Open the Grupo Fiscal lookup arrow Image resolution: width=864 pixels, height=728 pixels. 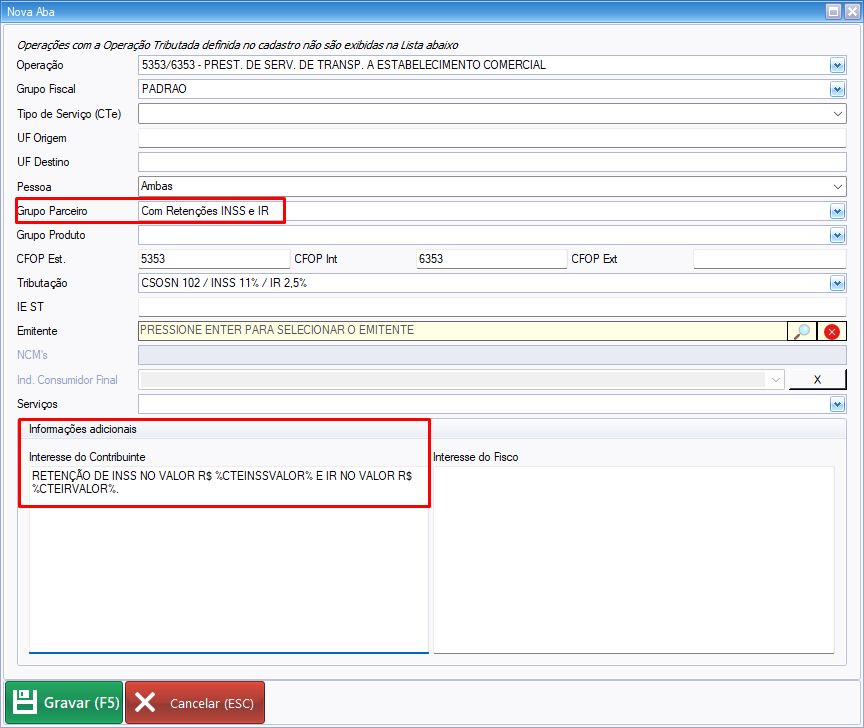[837, 90]
